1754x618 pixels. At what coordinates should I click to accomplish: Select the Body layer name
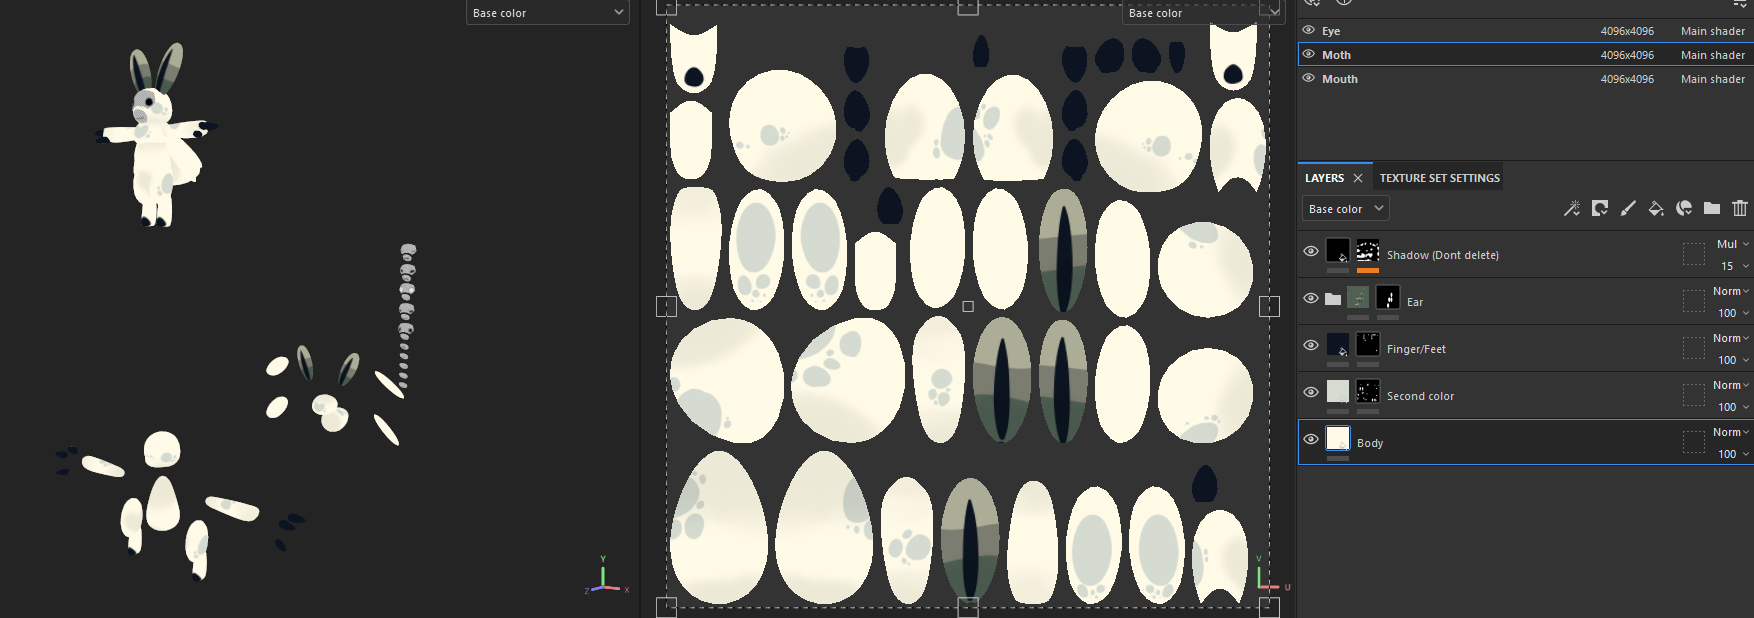1370,443
